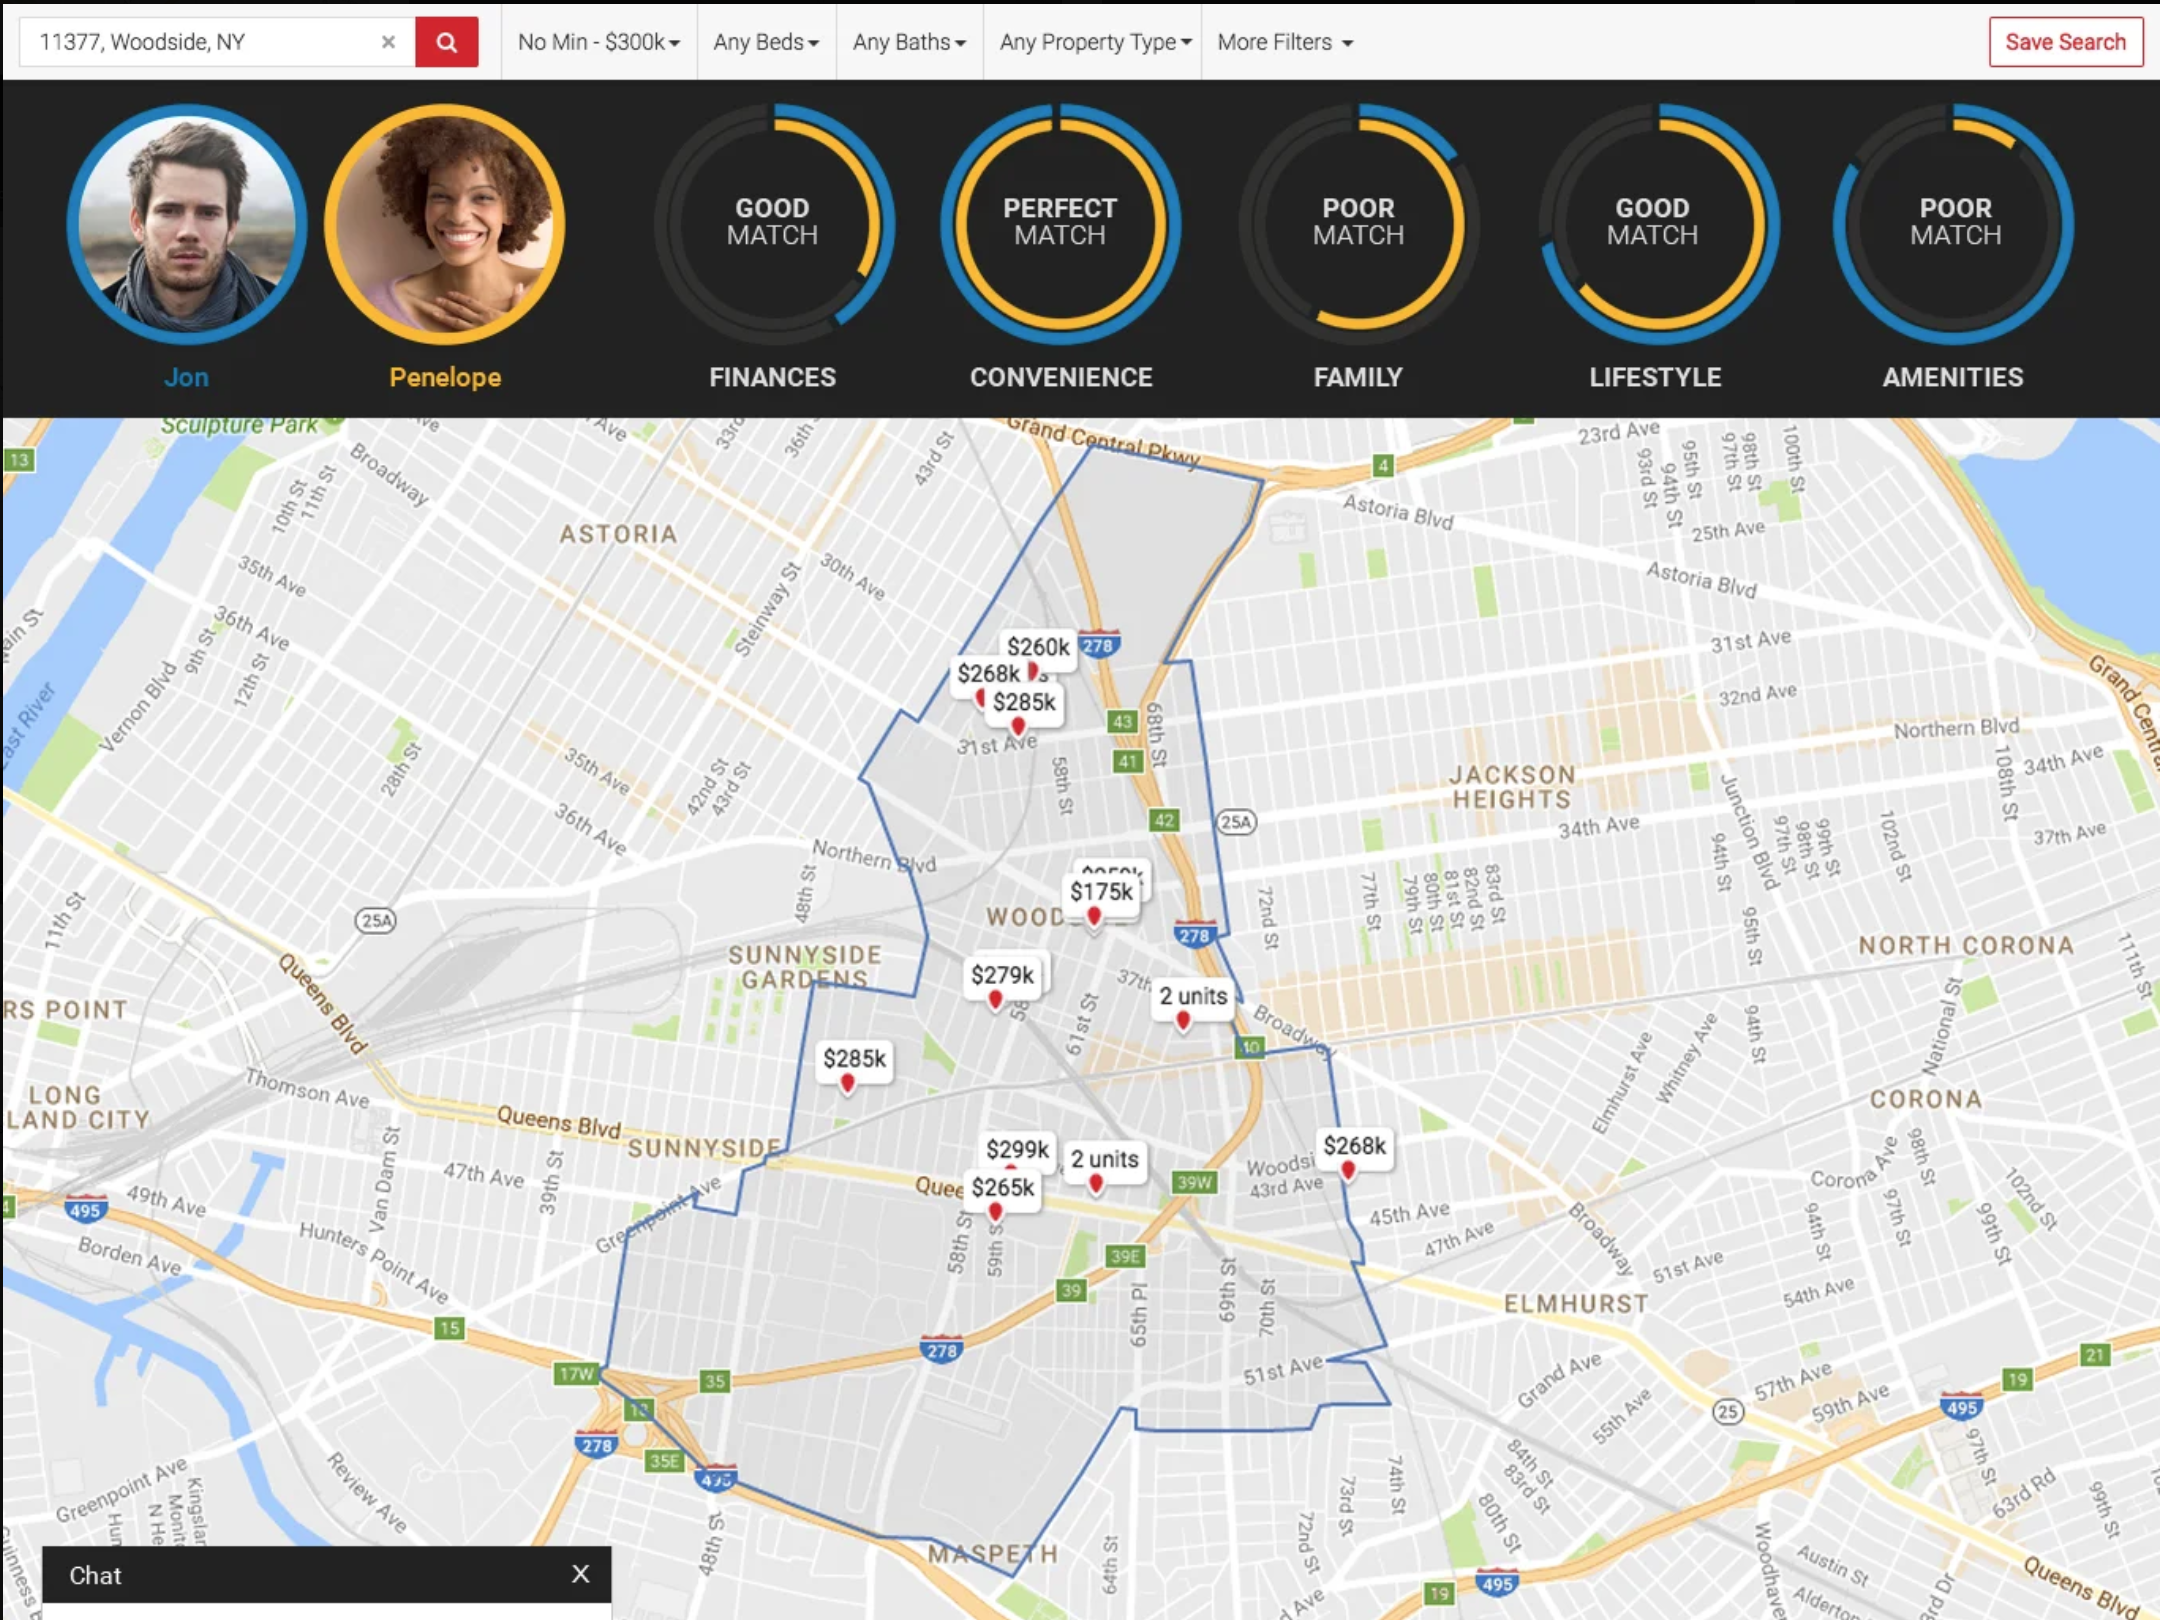The image size is (2160, 1620).
Task: Open Any Property Type dropdown
Action: coord(1095,42)
